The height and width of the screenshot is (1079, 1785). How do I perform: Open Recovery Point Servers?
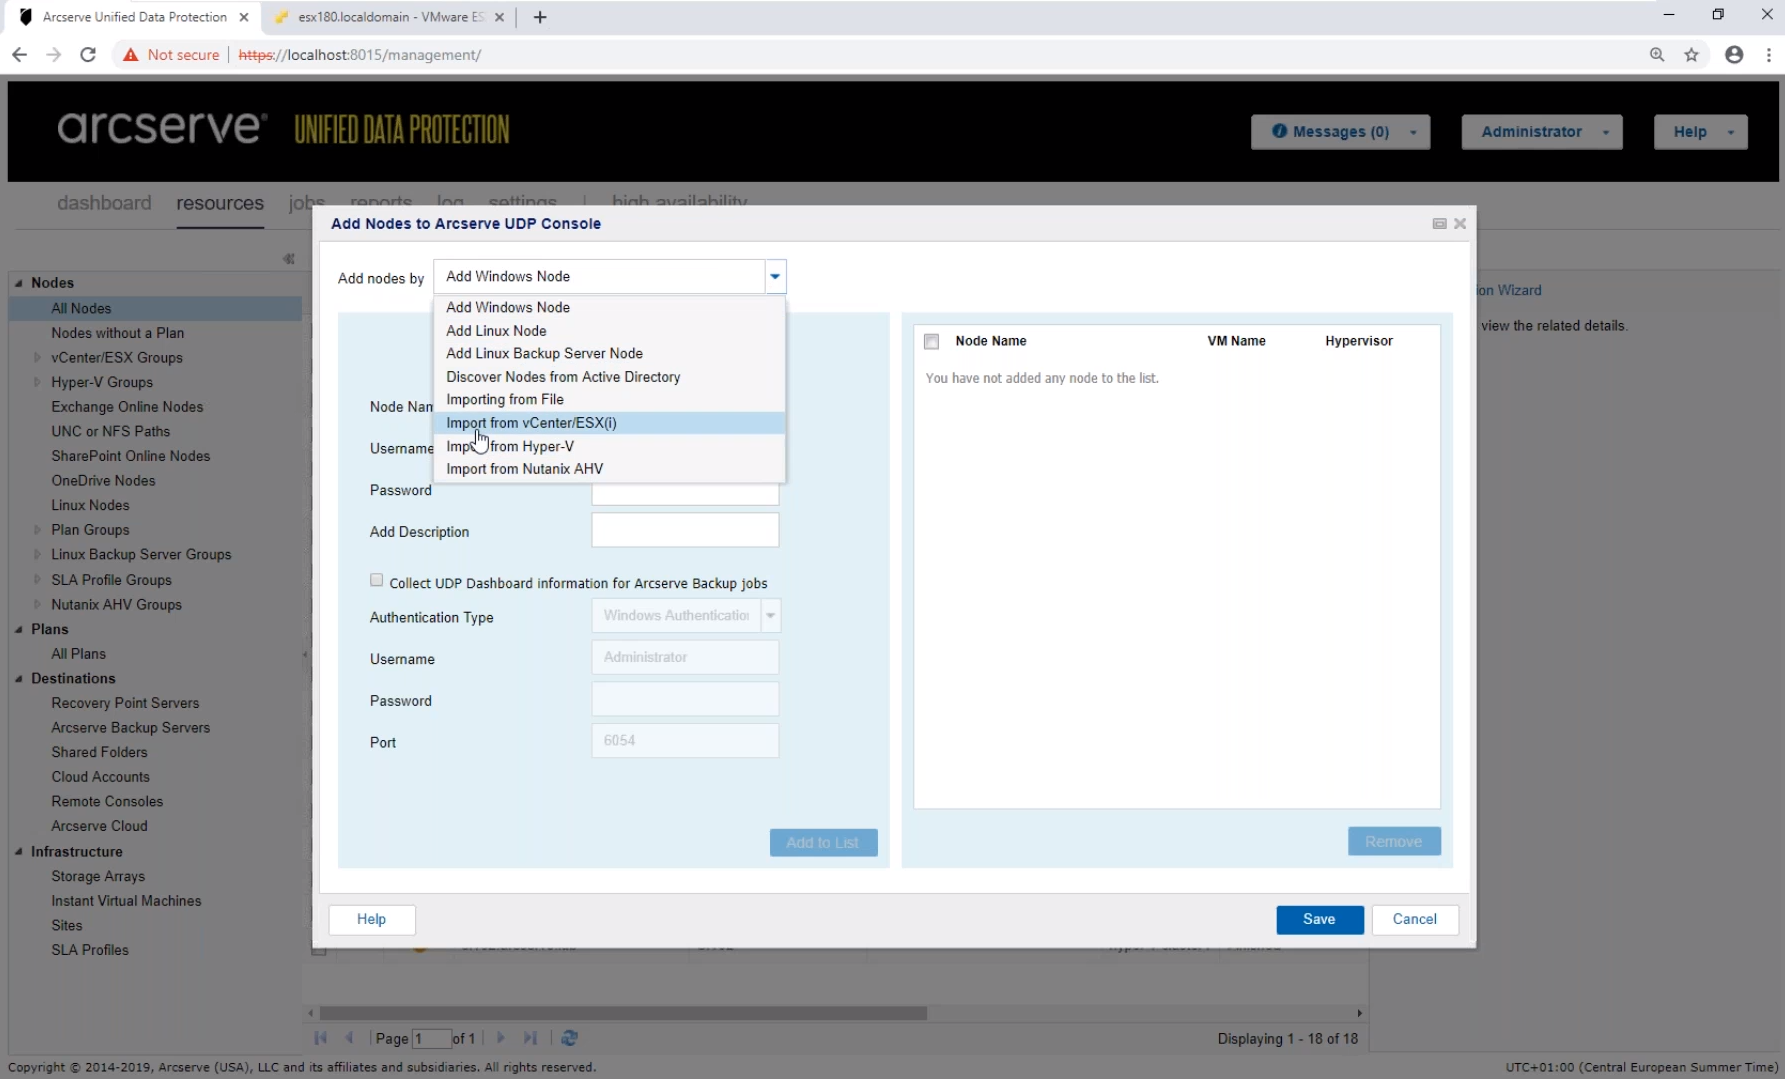click(x=125, y=703)
